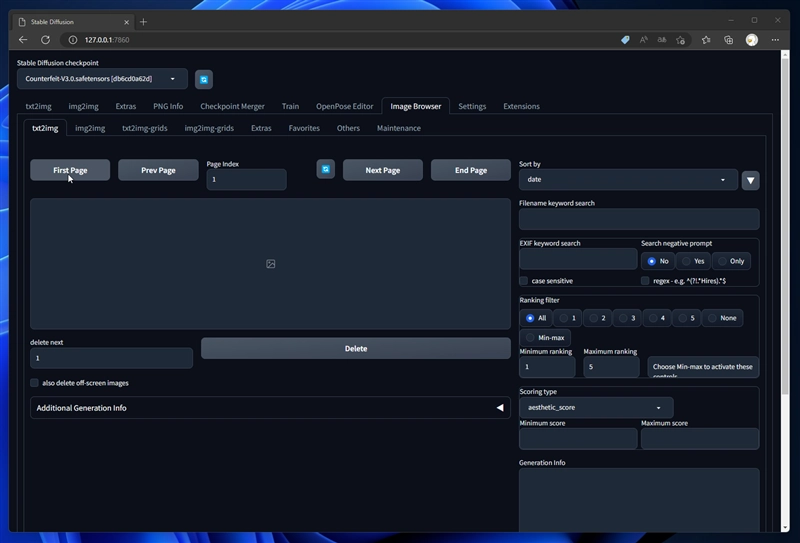The height and width of the screenshot is (543, 800).
Task: Open the browser profile avatar
Action: click(x=752, y=40)
